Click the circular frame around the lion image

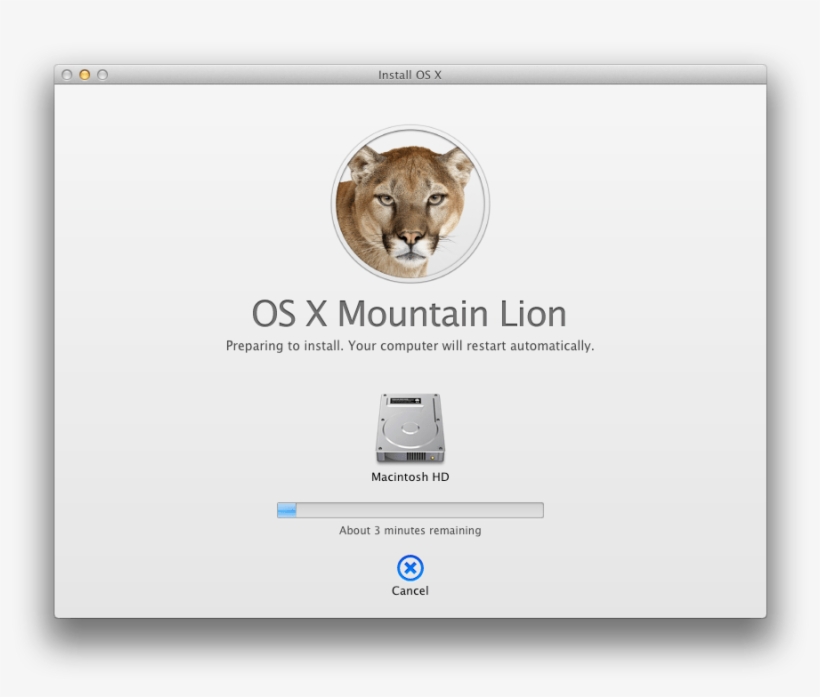(410, 130)
